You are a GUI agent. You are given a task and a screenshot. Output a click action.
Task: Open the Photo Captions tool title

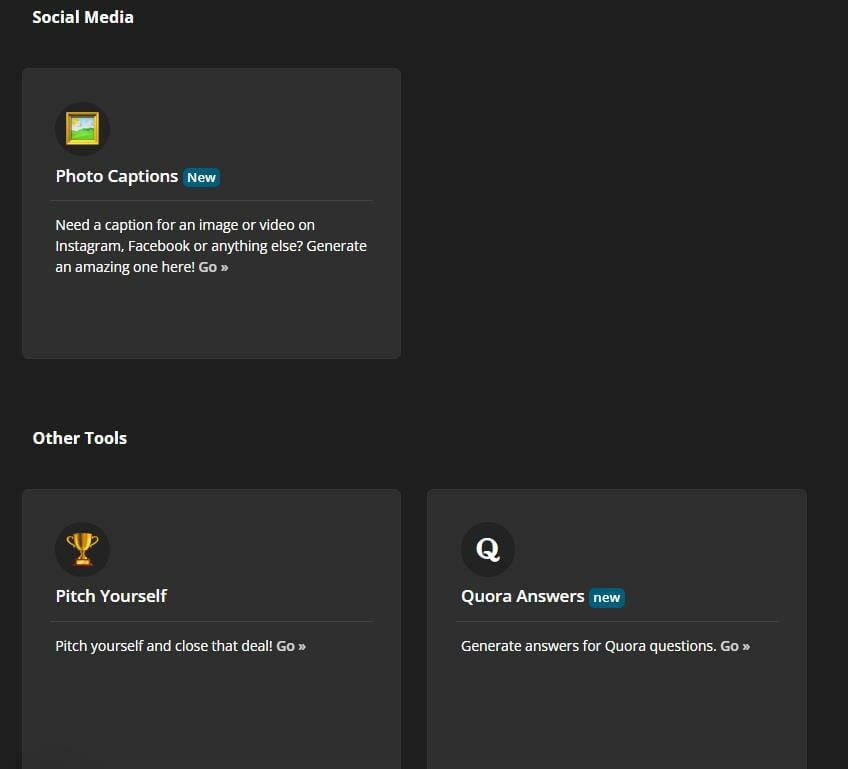click(x=117, y=176)
